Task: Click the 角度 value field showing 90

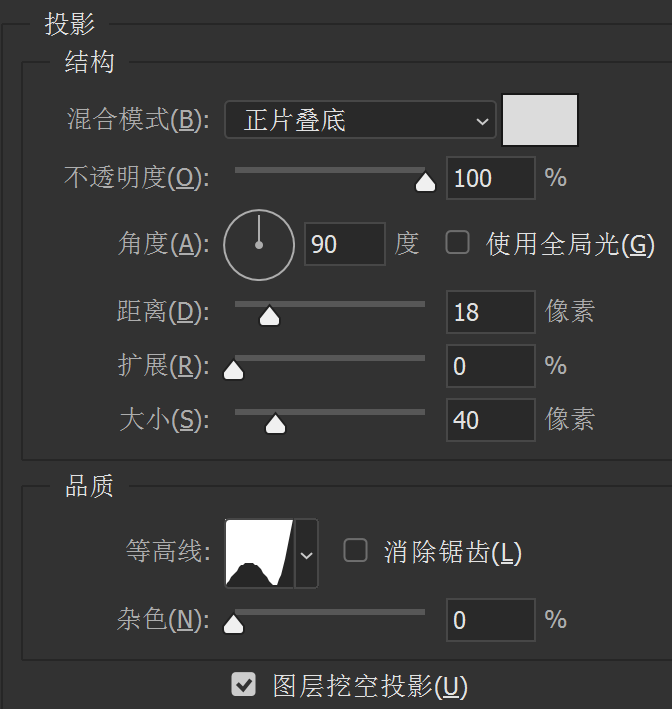Action: (x=344, y=244)
